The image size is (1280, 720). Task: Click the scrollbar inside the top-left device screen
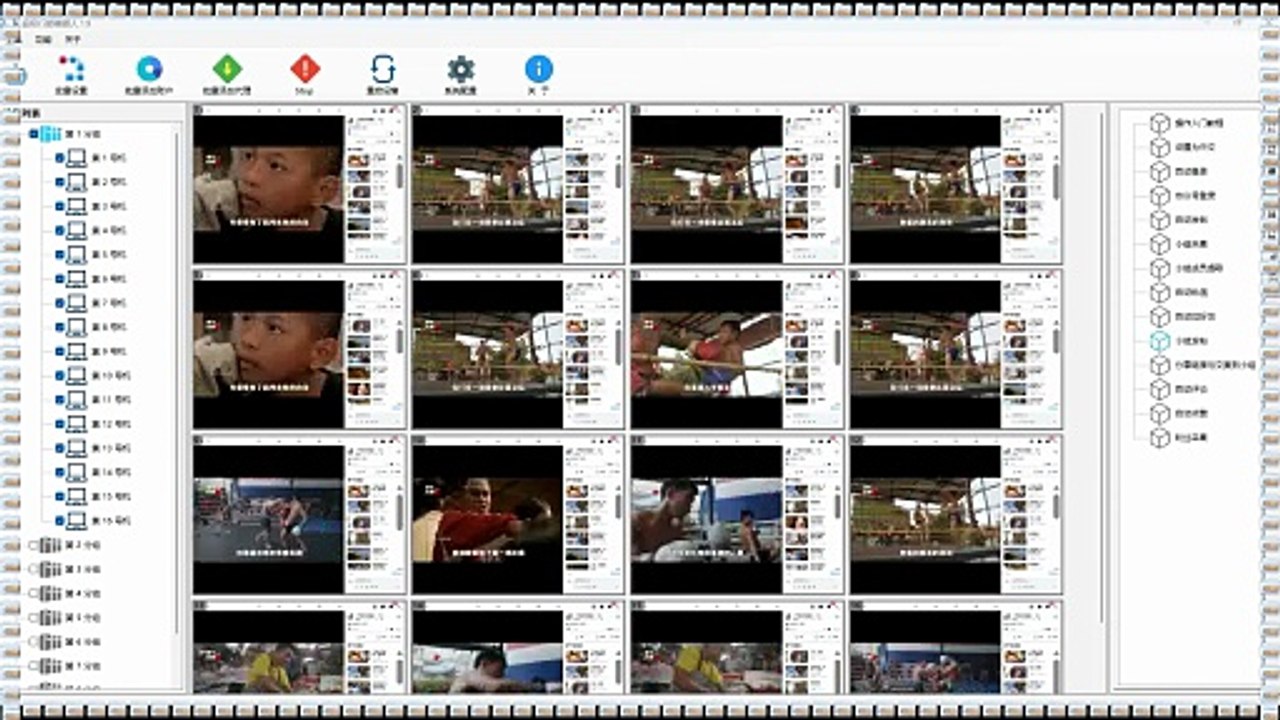coord(400,175)
